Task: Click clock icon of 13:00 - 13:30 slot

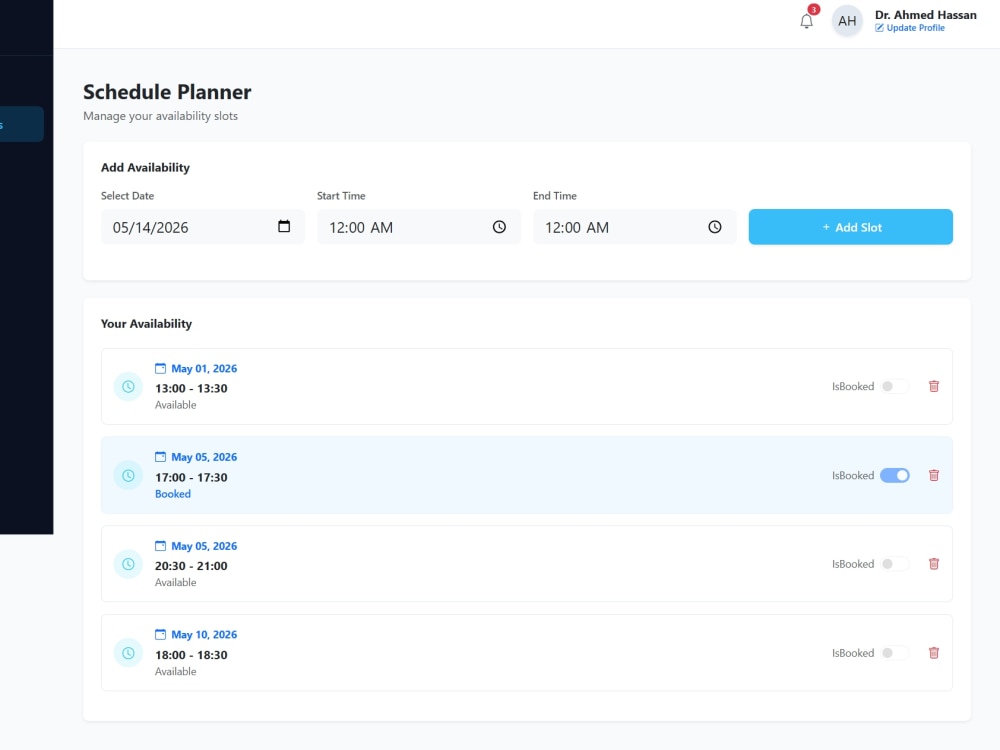Action: [x=128, y=386]
